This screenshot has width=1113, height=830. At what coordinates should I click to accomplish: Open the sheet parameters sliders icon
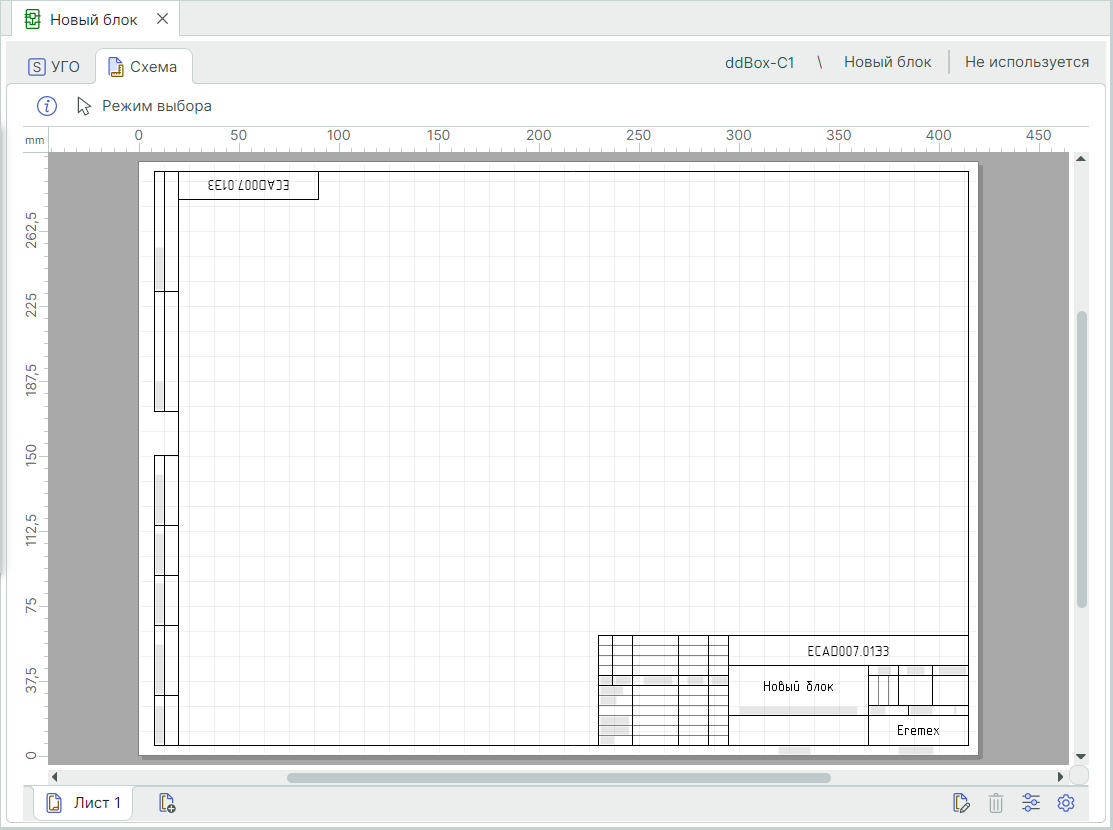[1031, 802]
